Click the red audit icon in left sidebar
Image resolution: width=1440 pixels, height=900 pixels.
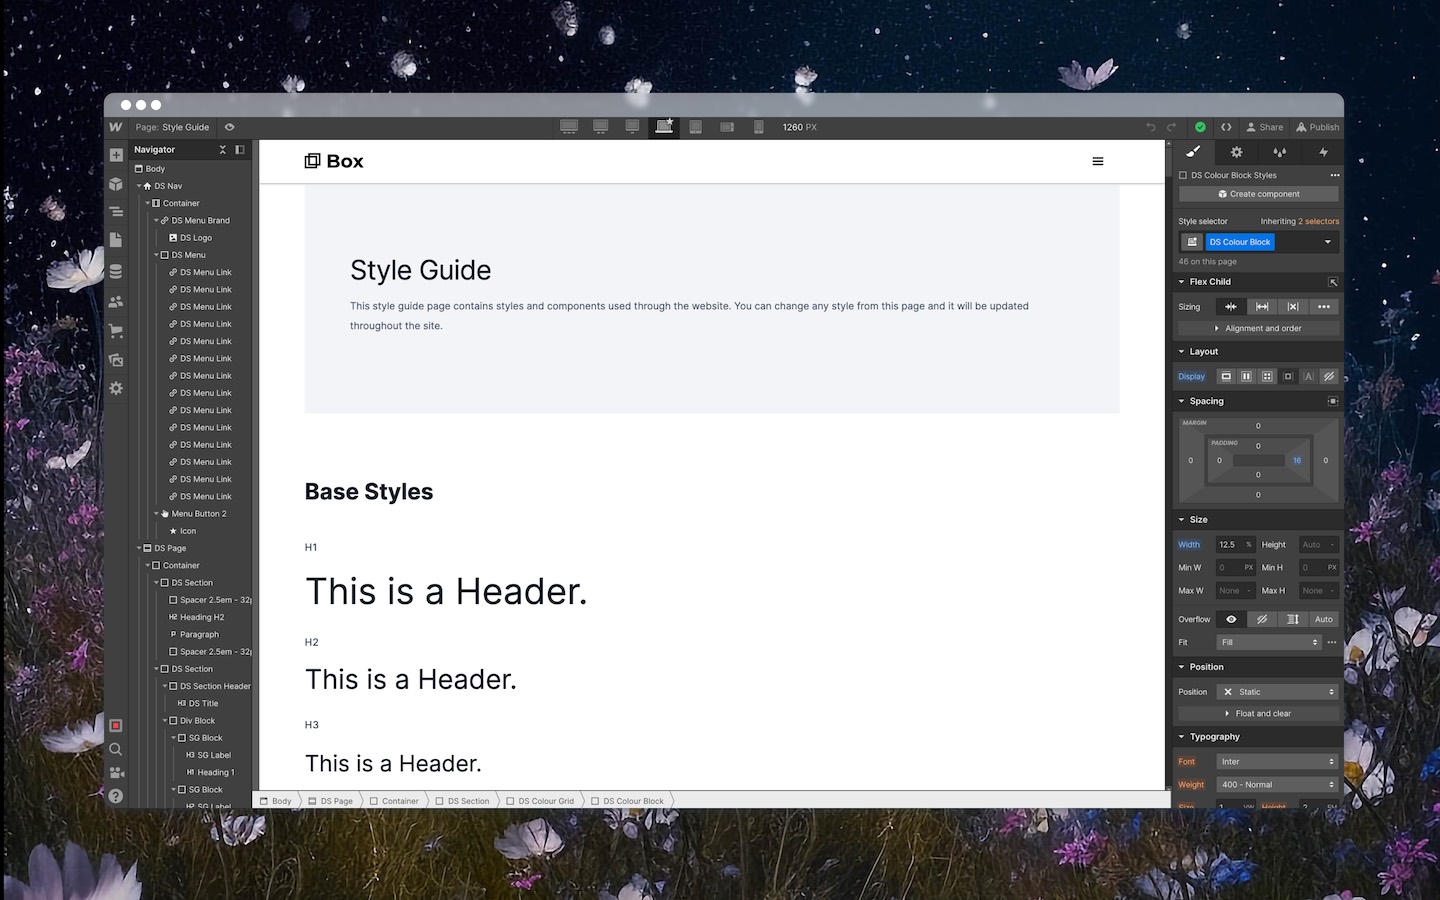click(x=116, y=725)
